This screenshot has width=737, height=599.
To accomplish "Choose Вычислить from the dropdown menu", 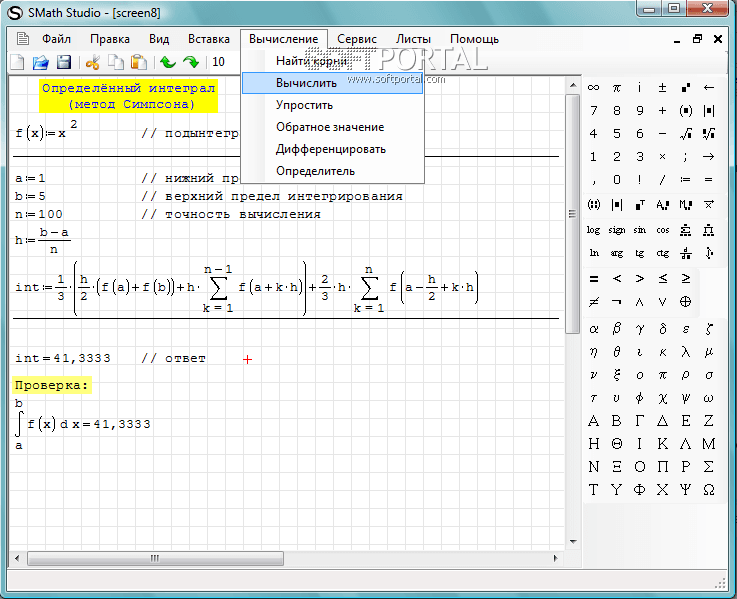I will click(x=333, y=83).
